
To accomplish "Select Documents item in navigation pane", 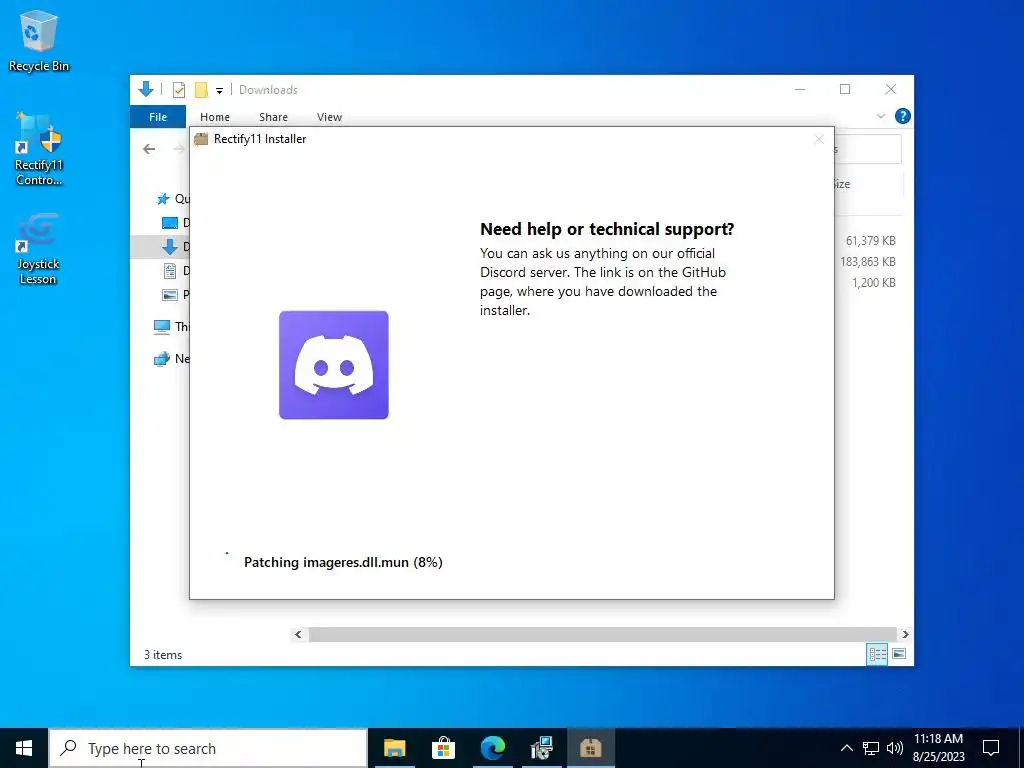I will 175,270.
